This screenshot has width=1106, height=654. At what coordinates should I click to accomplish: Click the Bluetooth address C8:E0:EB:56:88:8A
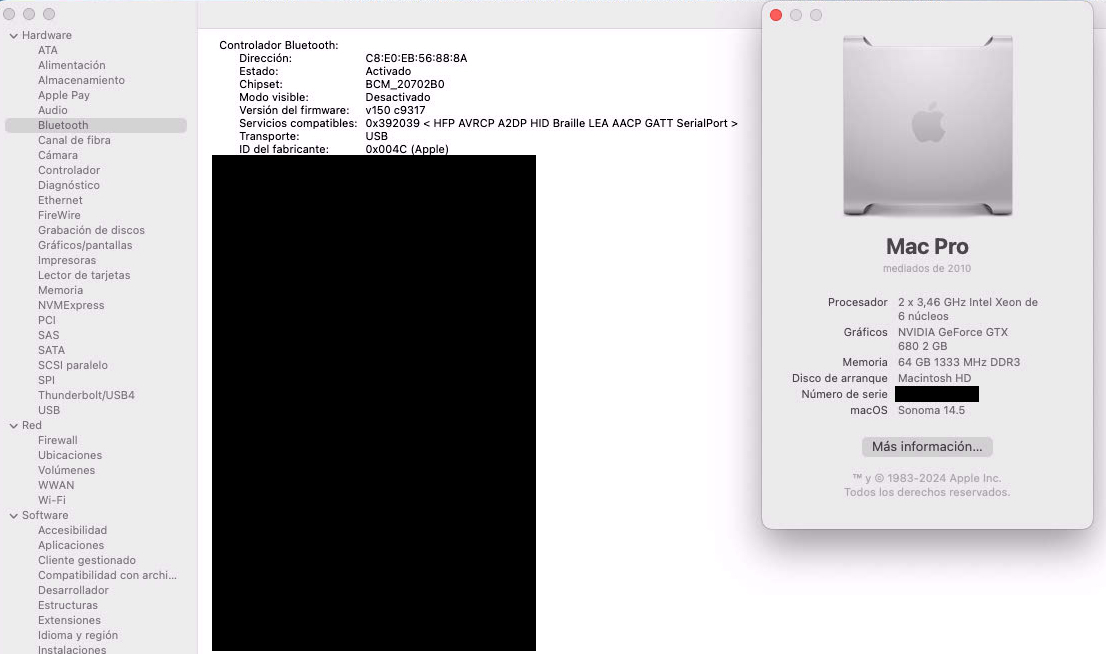coord(416,58)
